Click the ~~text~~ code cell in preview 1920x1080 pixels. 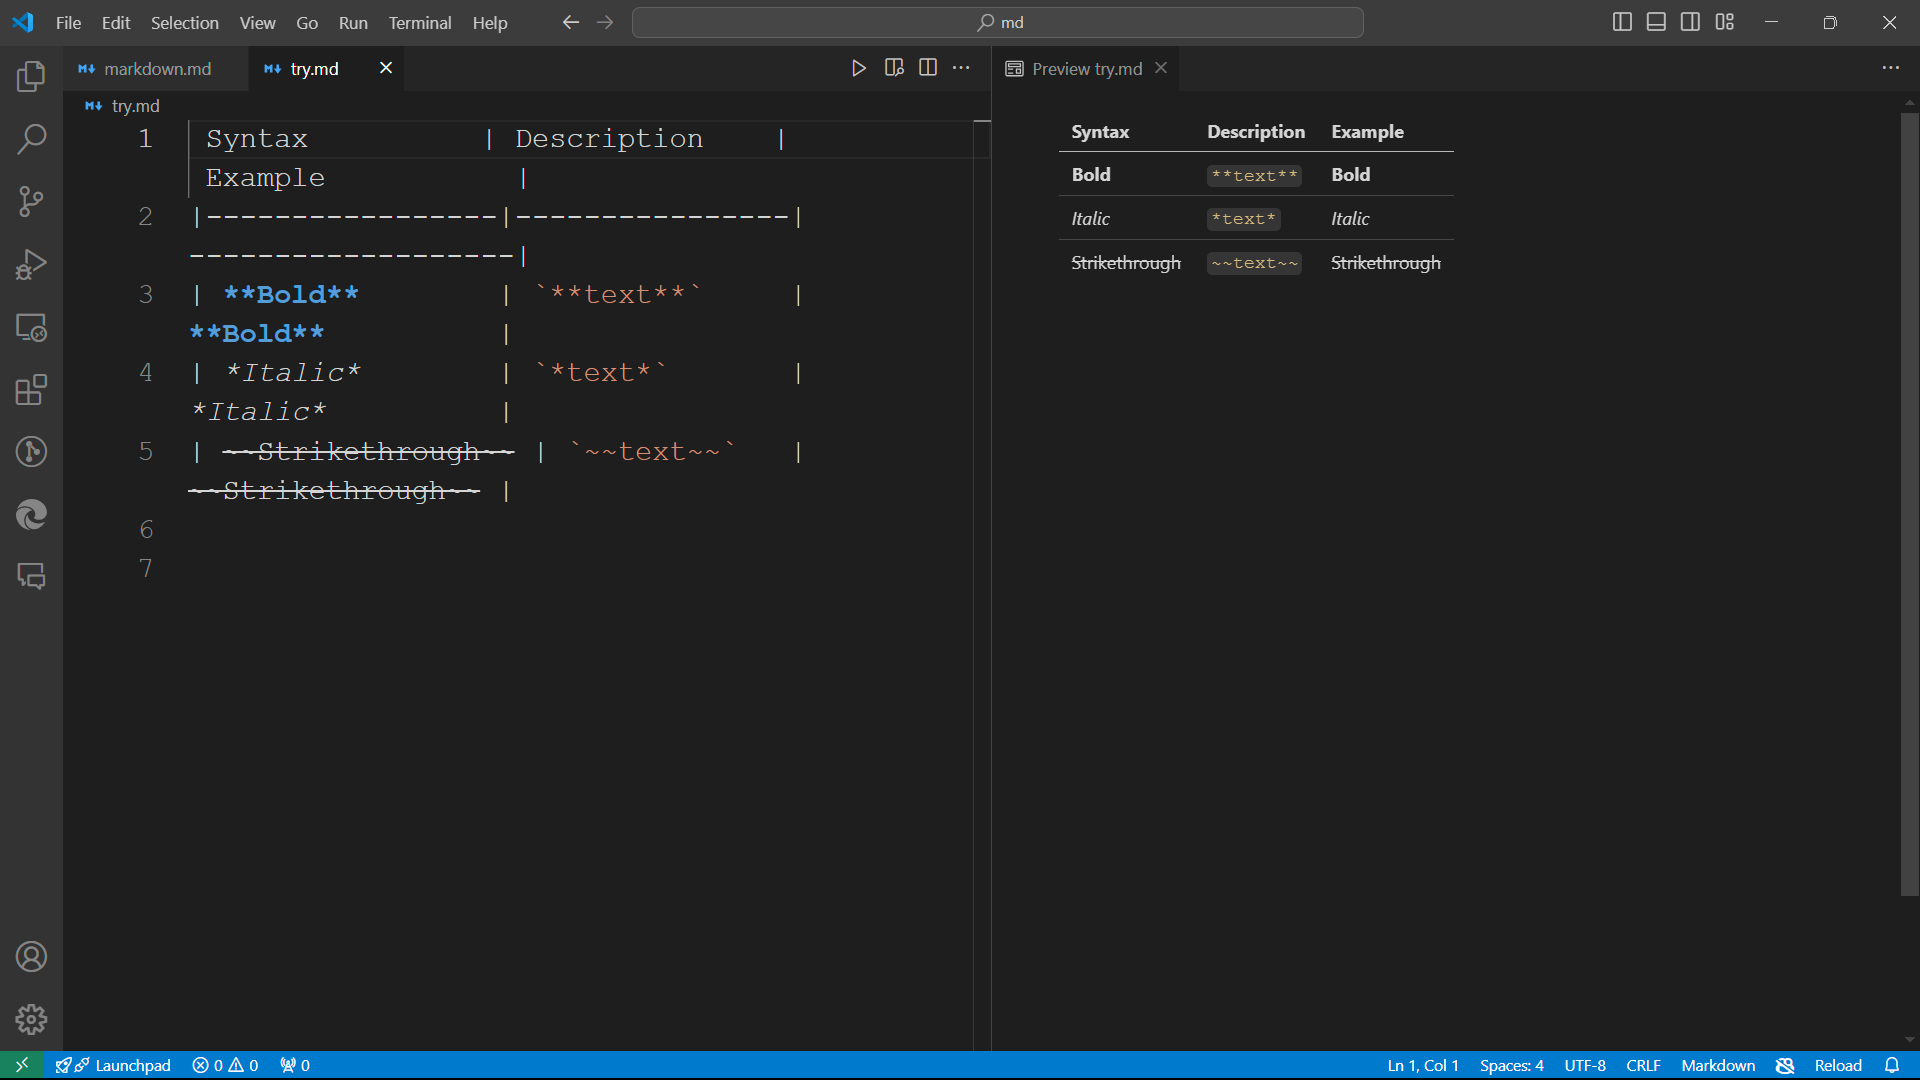click(1254, 263)
